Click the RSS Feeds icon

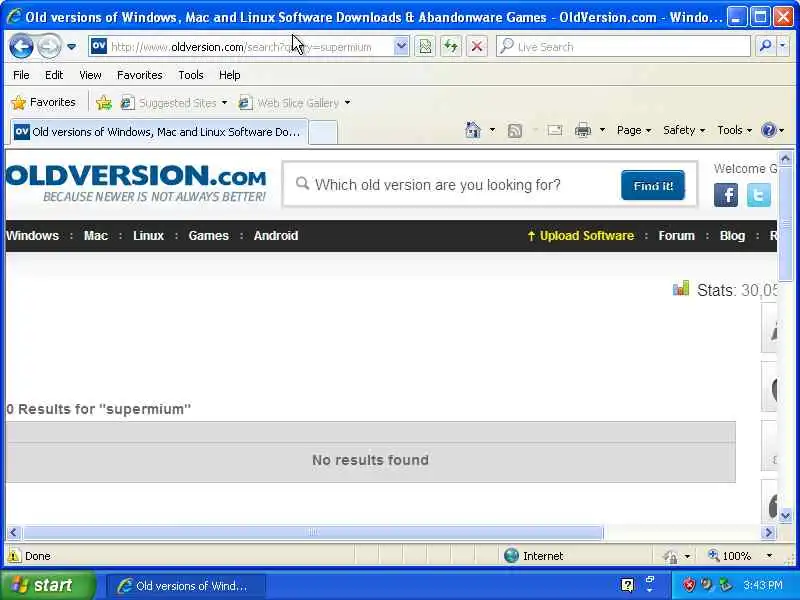pyautogui.click(x=515, y=131)
